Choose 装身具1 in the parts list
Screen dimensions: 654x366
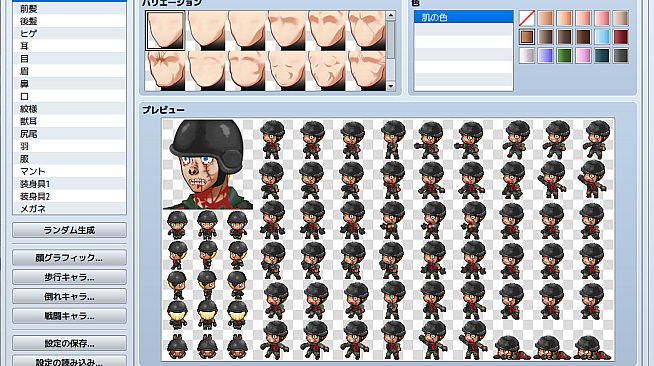[x=69, y=184]
